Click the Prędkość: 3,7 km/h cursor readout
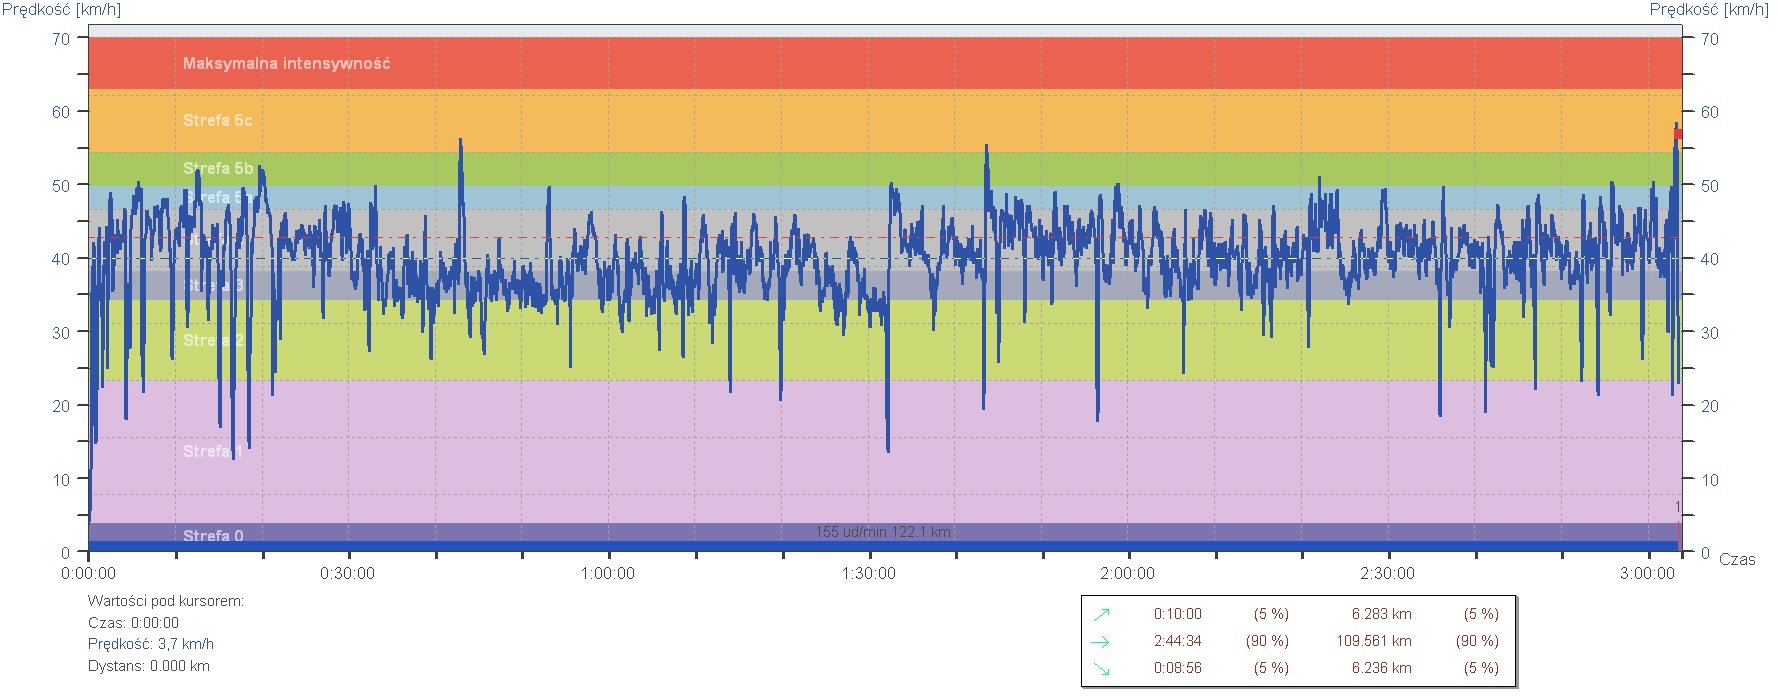 click(151, 644)
